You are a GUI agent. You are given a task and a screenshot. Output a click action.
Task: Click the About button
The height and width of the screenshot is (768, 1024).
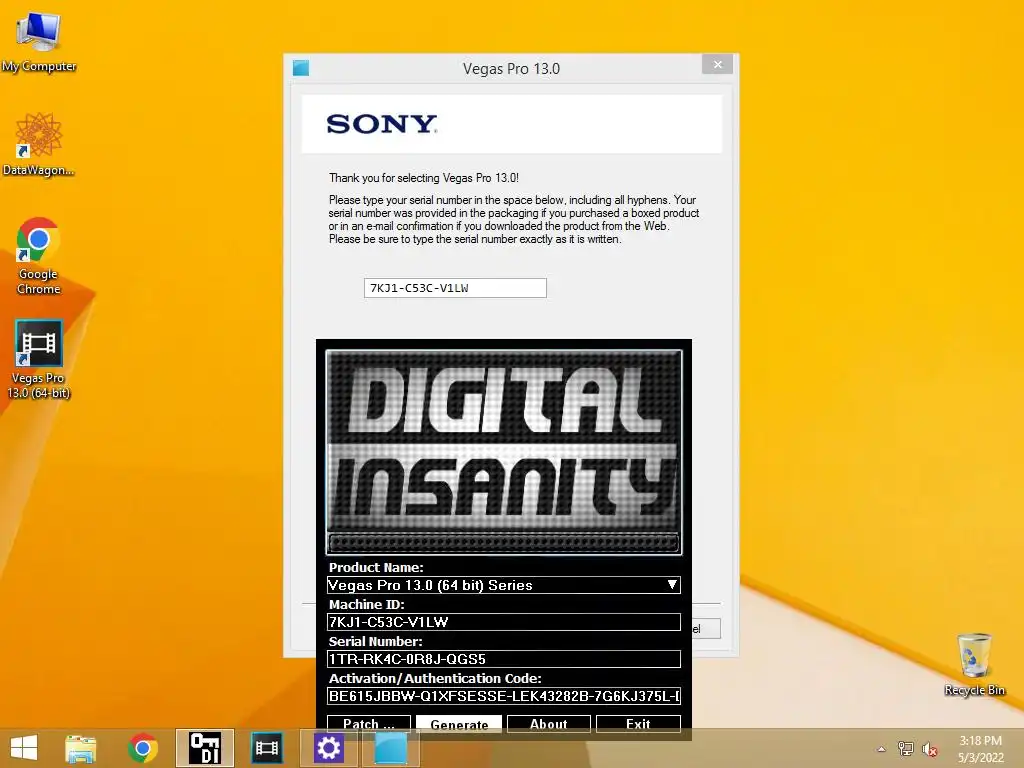coord(549,724)
